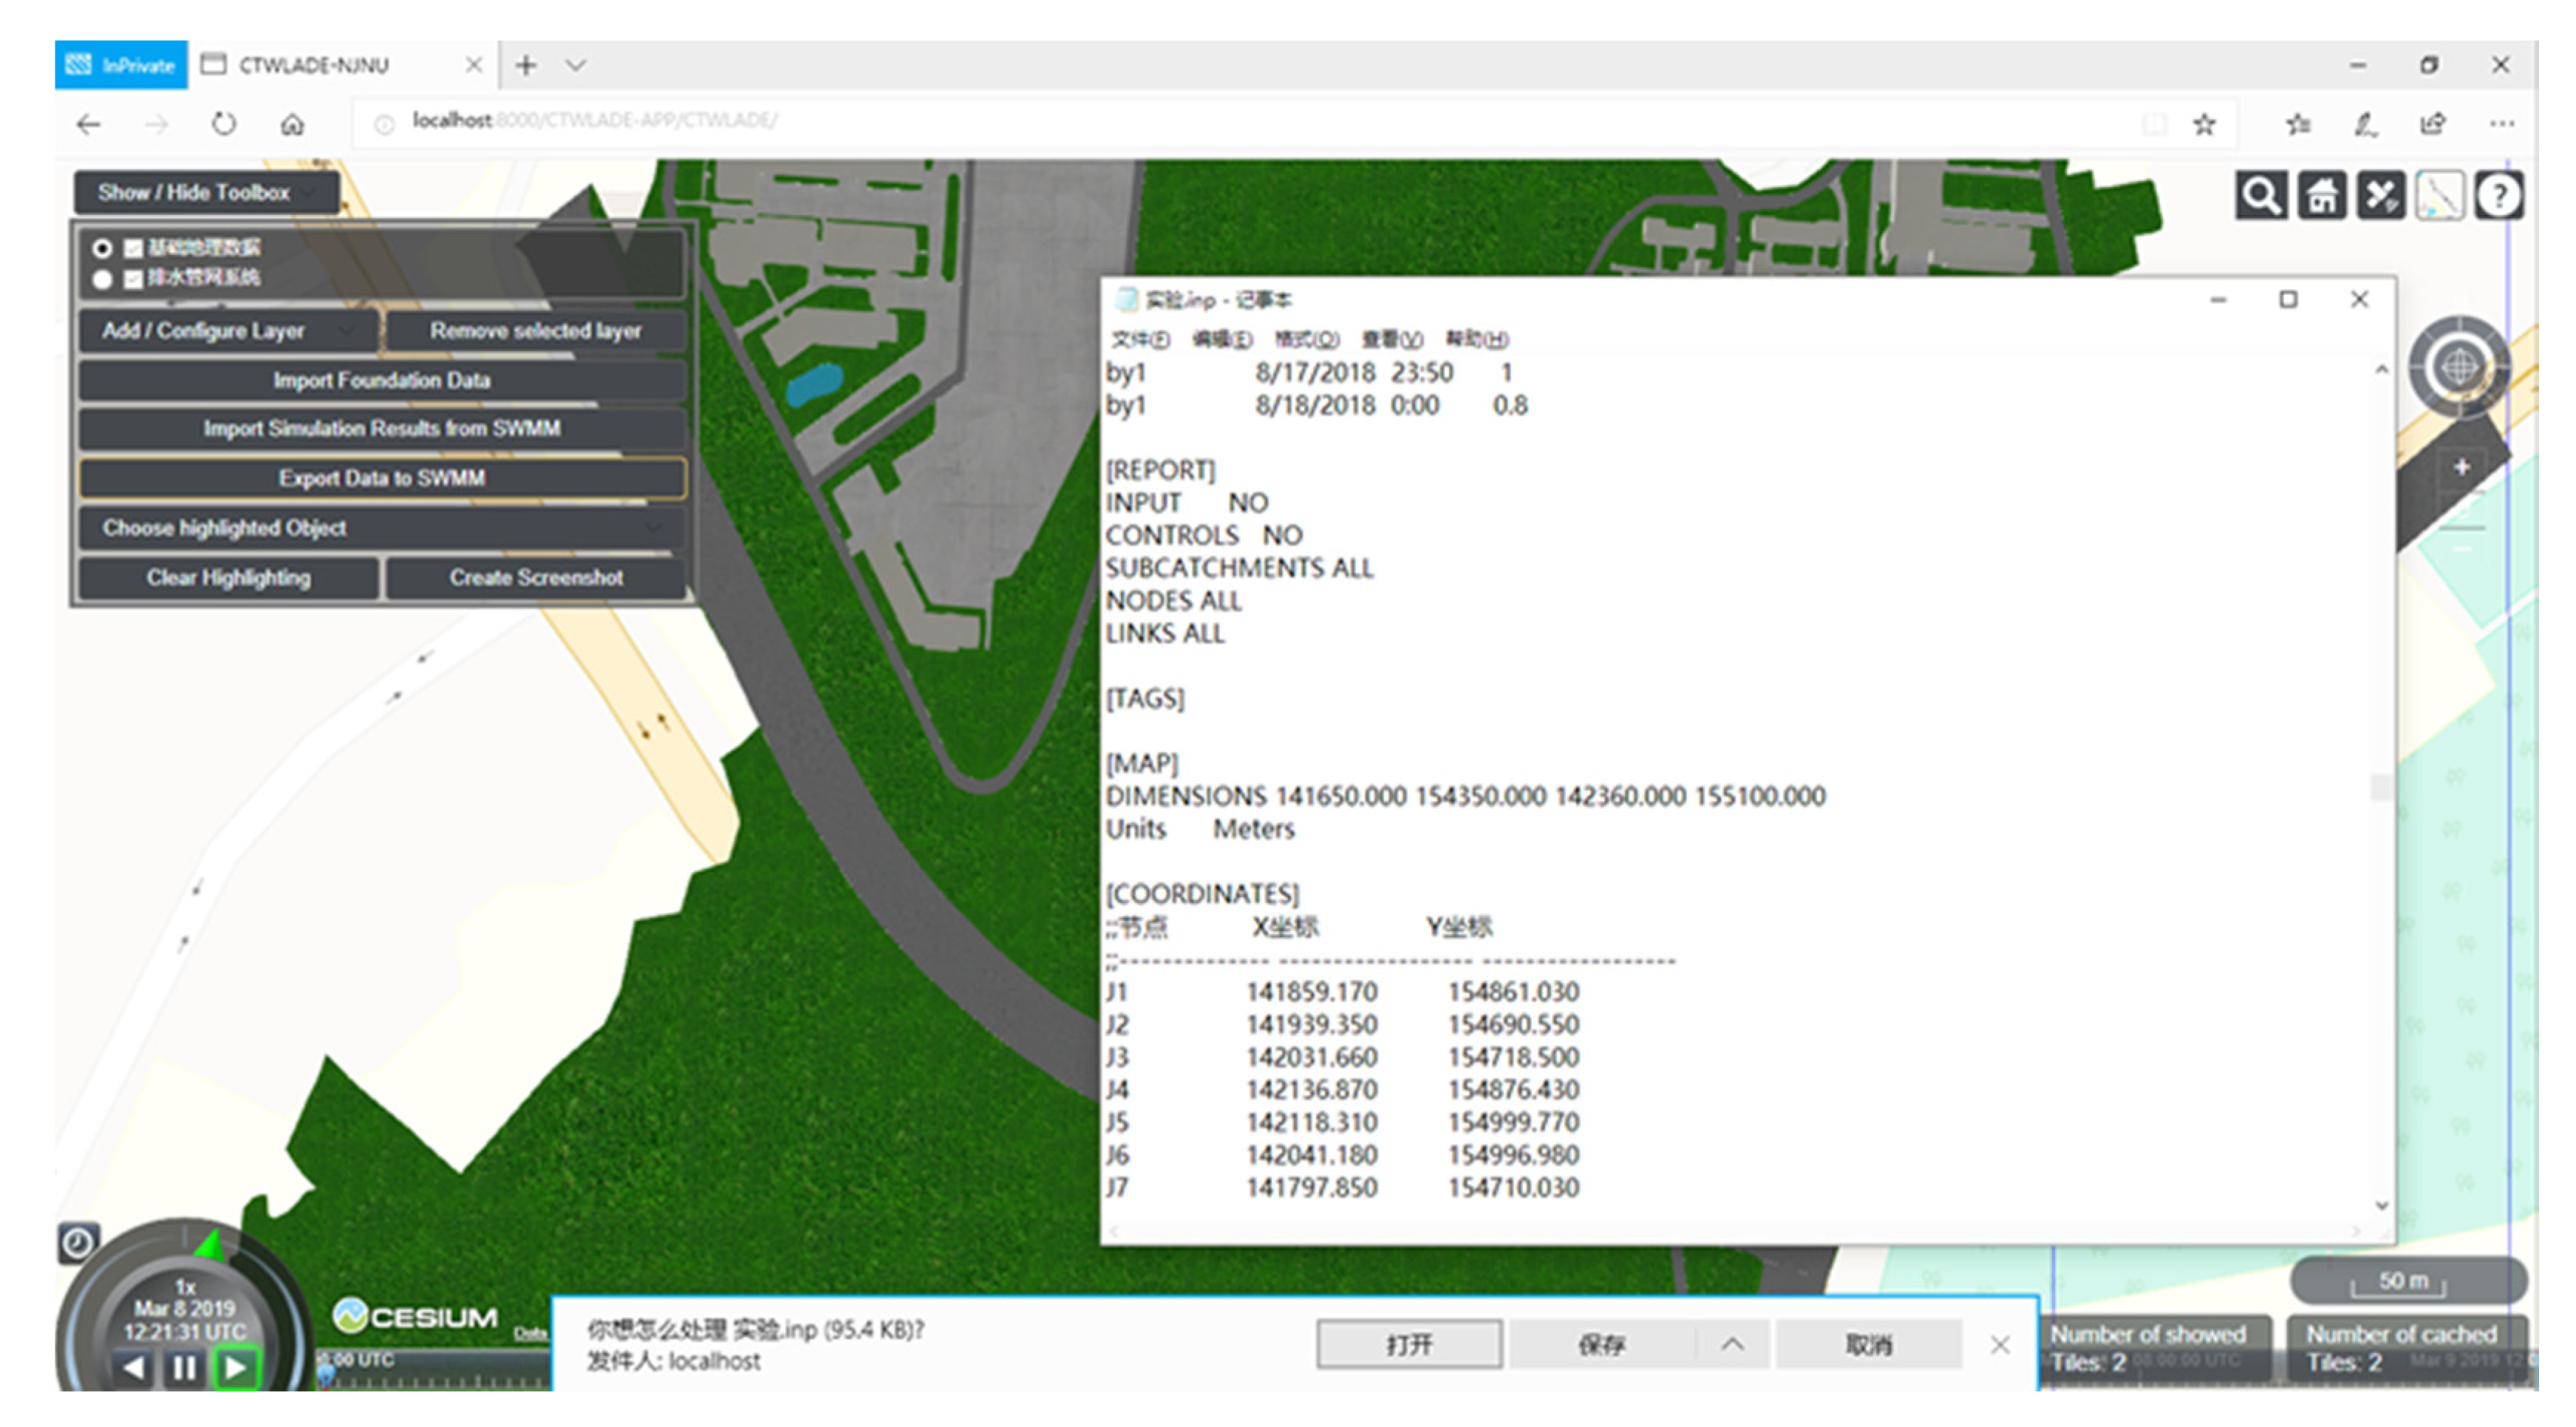Select the second layer radio button
Image resolution: width=2576 pixels, height=1427 pixels.
[102, 279]
